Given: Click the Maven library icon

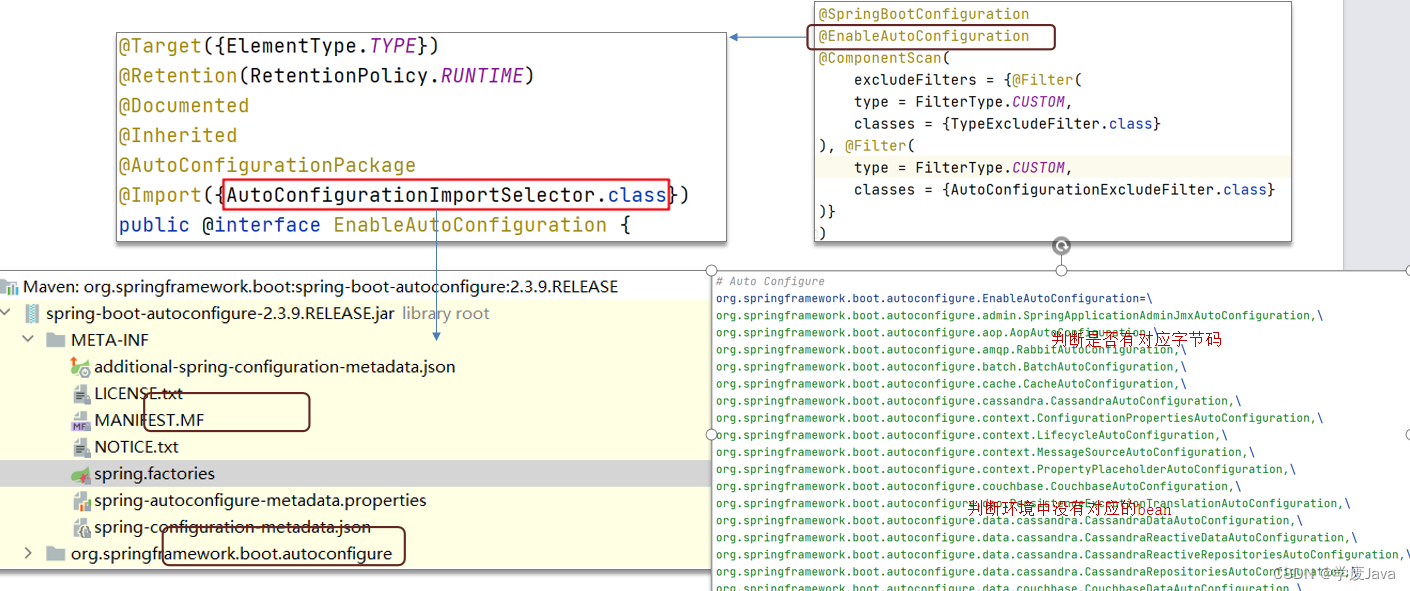Looking at the screenshot, I should pos(10,287).
